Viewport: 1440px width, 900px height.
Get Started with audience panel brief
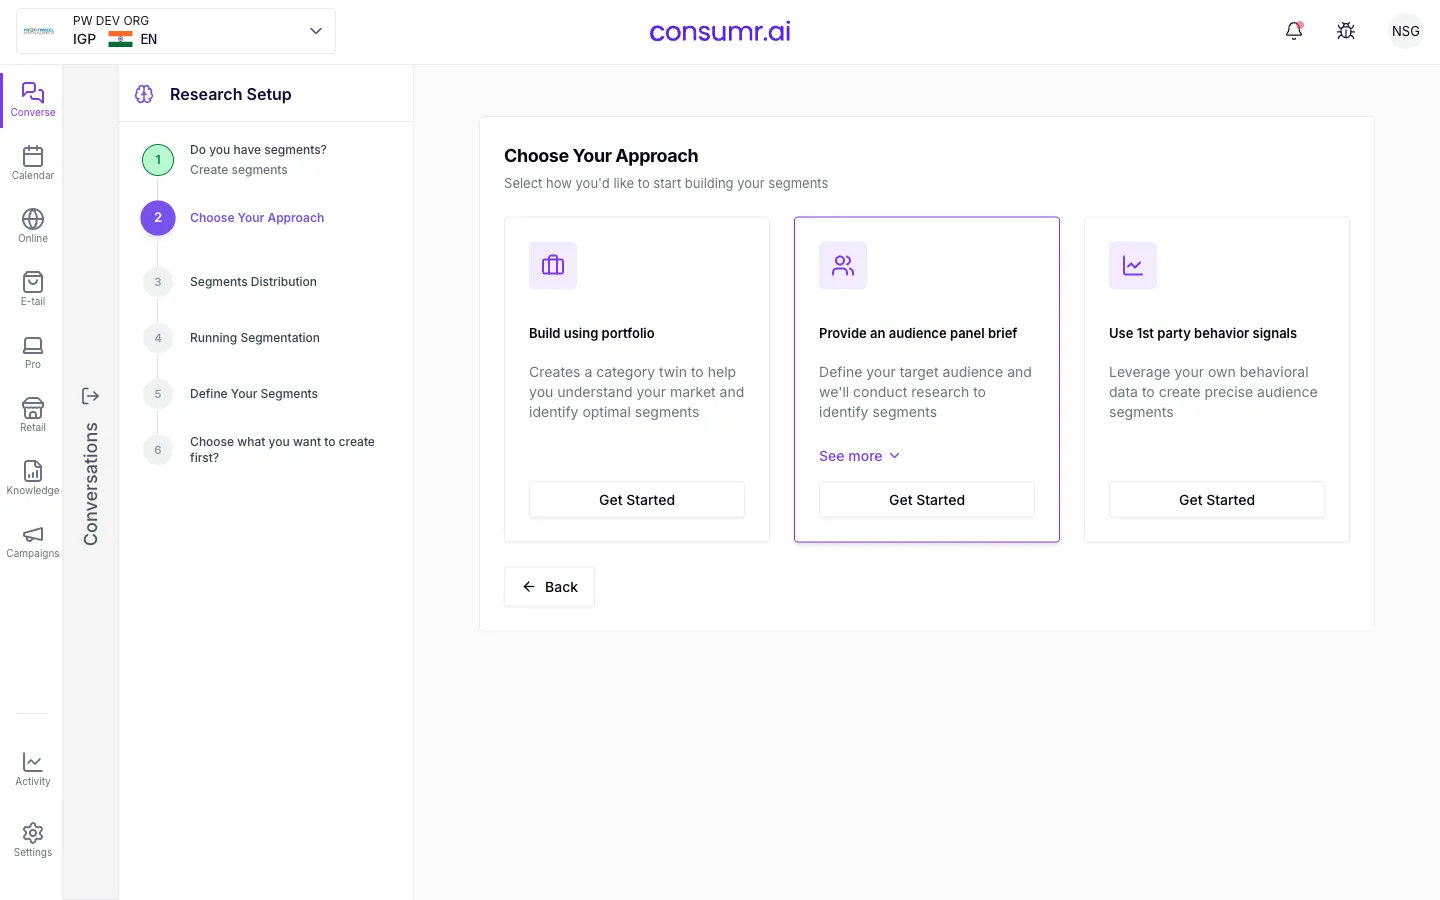coord(927,500)
